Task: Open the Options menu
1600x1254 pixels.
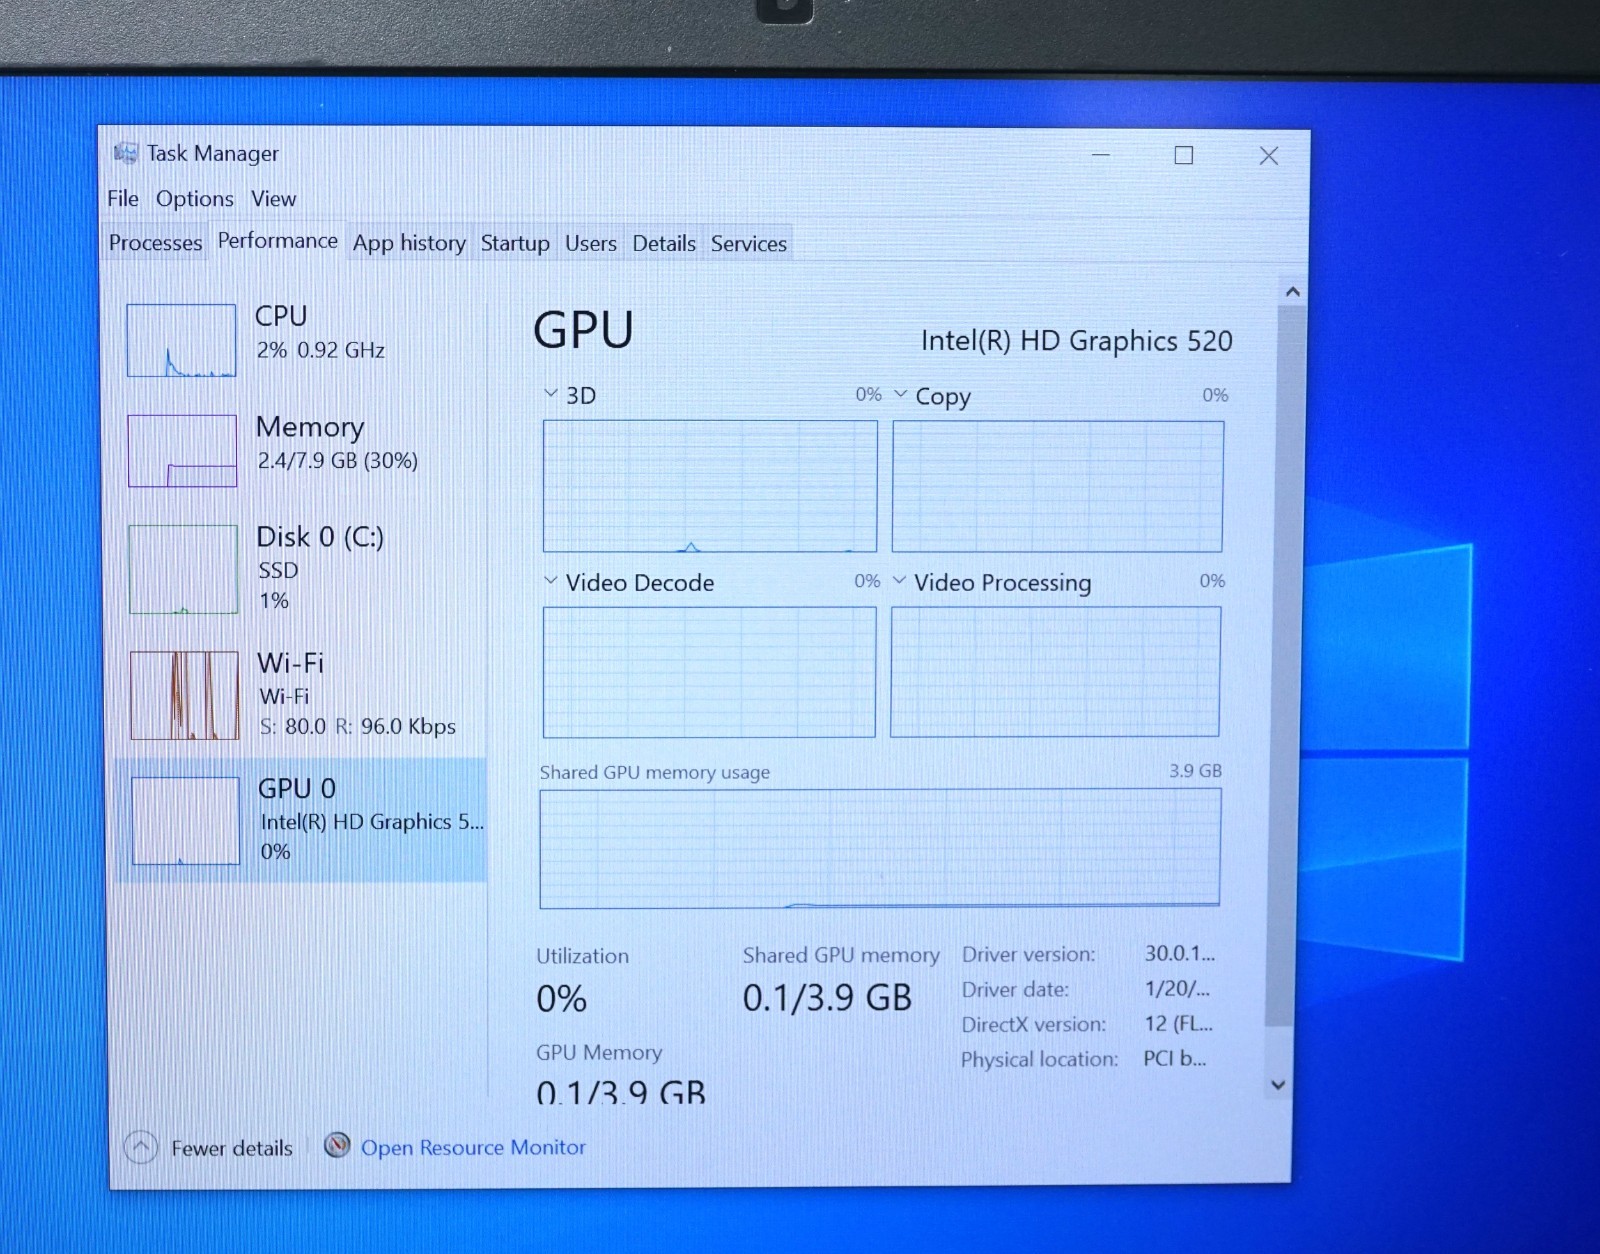Action: pos(194,198)
